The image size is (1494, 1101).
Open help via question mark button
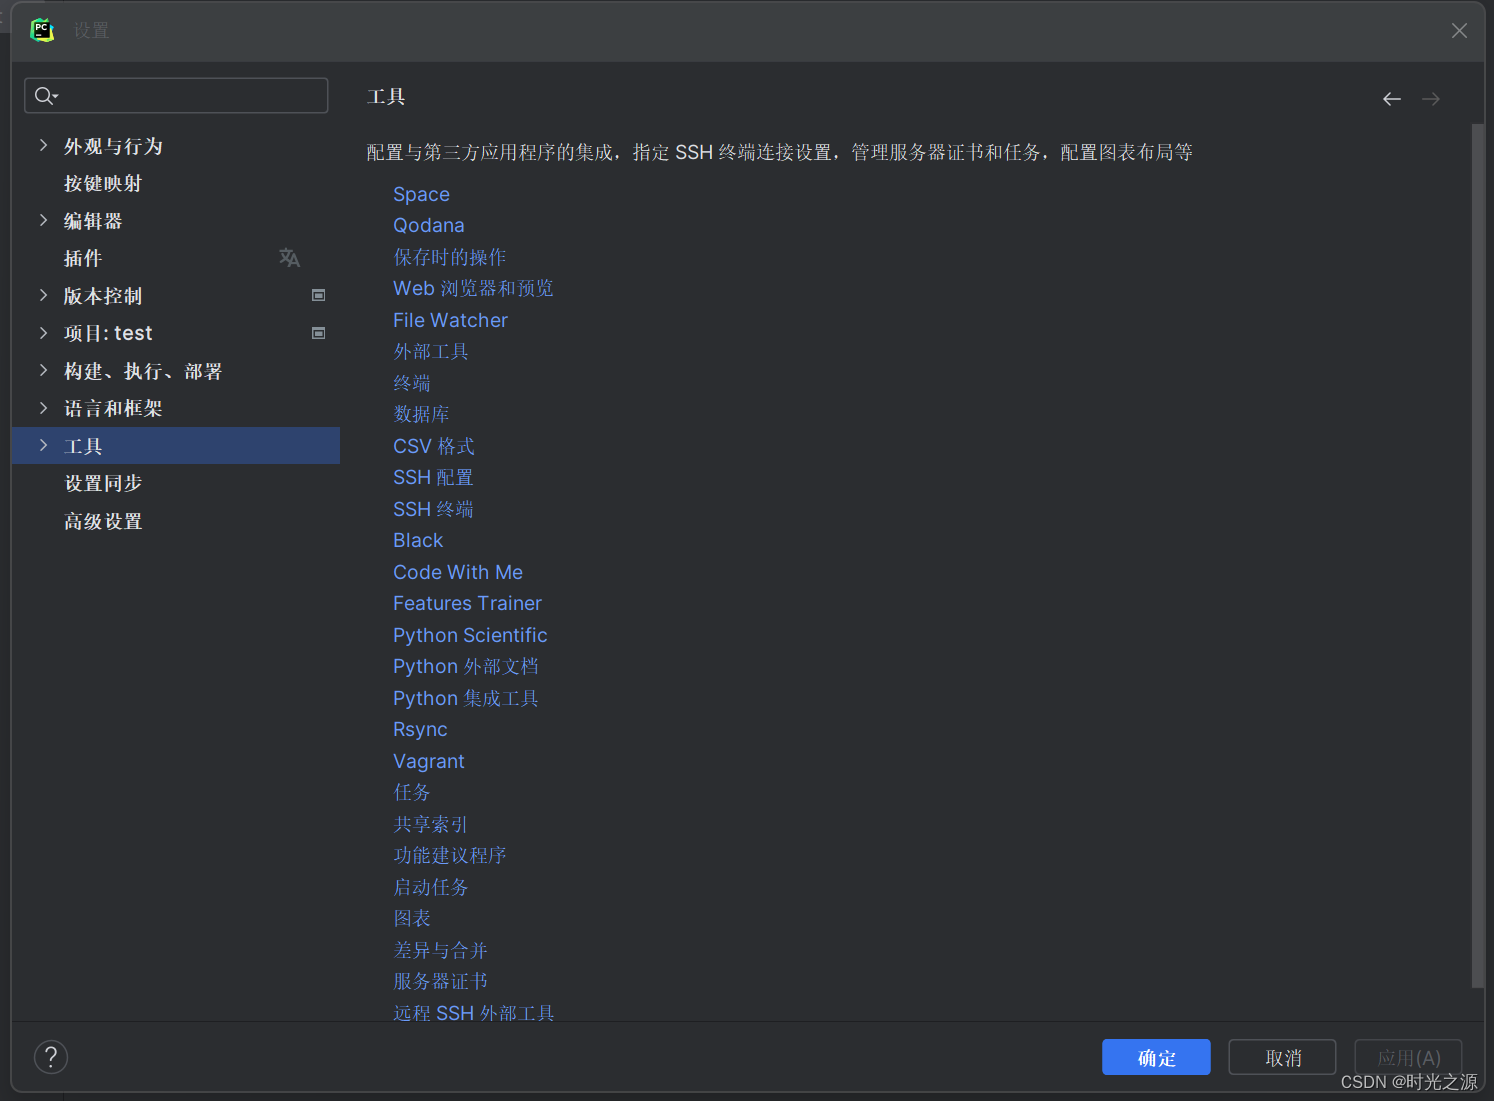(51, 1057)
